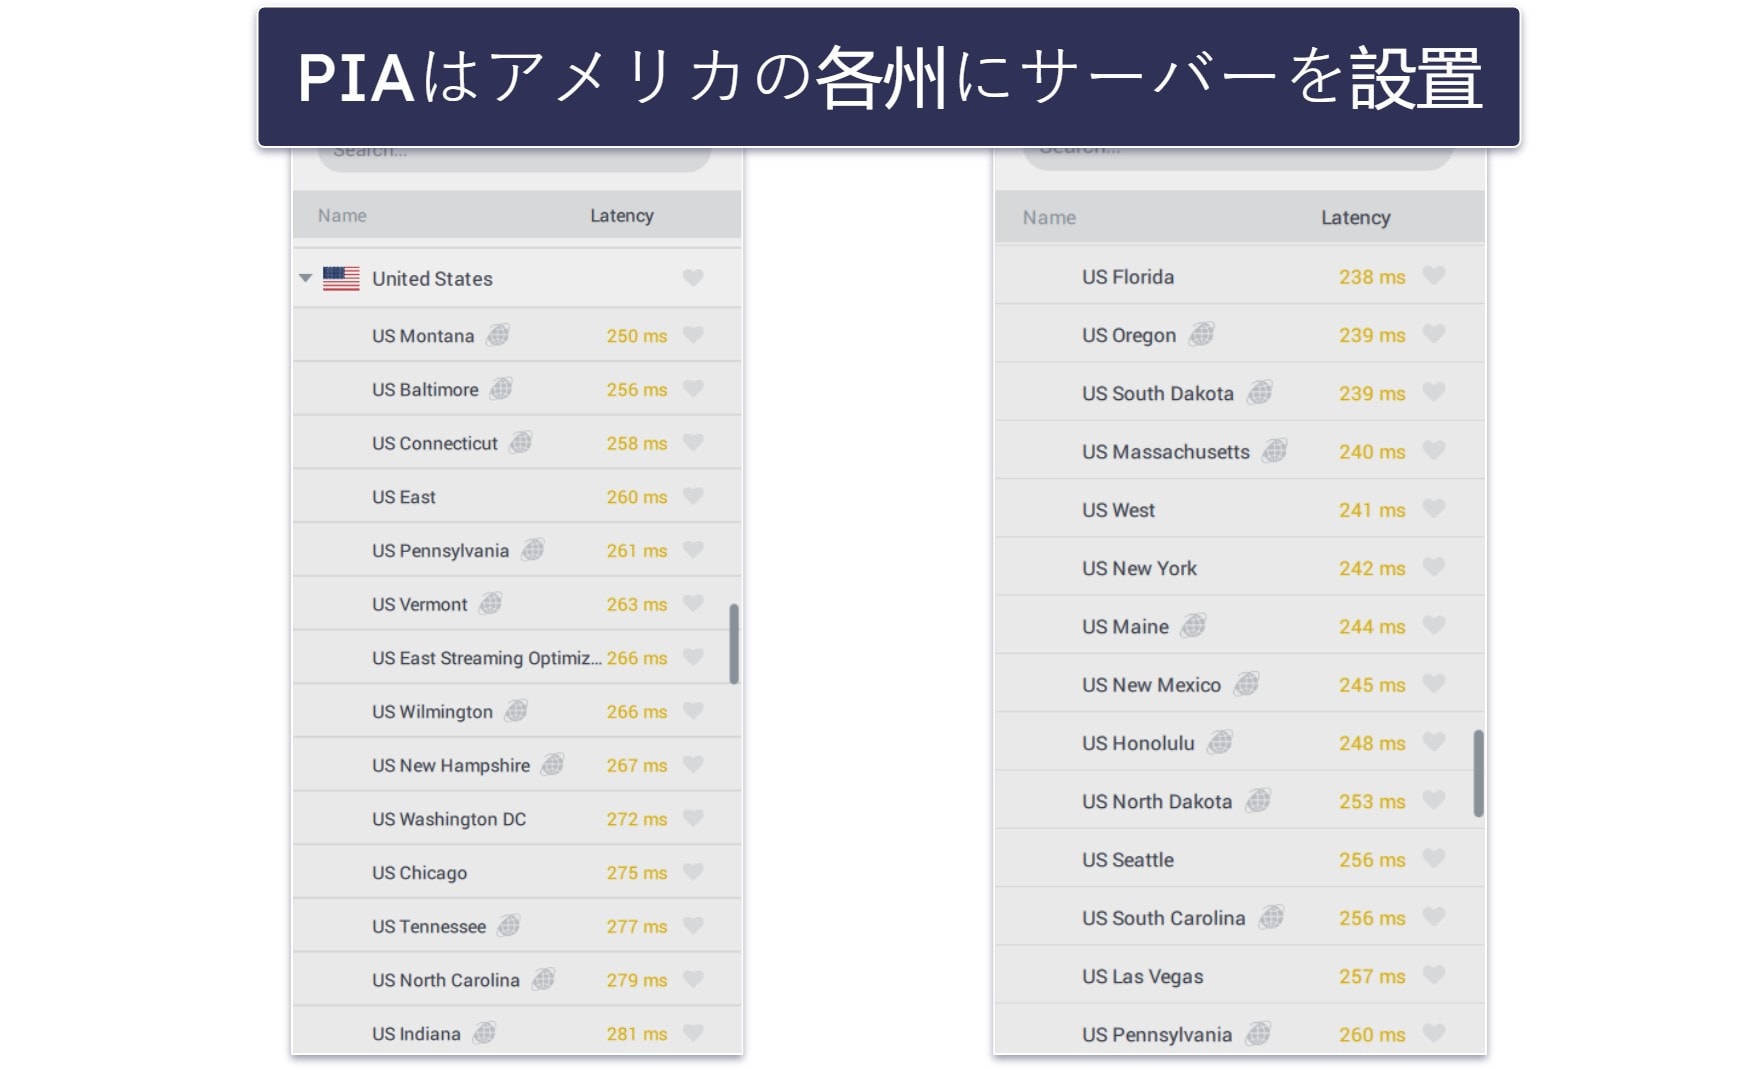Select the US West server

coord(1240,509)
